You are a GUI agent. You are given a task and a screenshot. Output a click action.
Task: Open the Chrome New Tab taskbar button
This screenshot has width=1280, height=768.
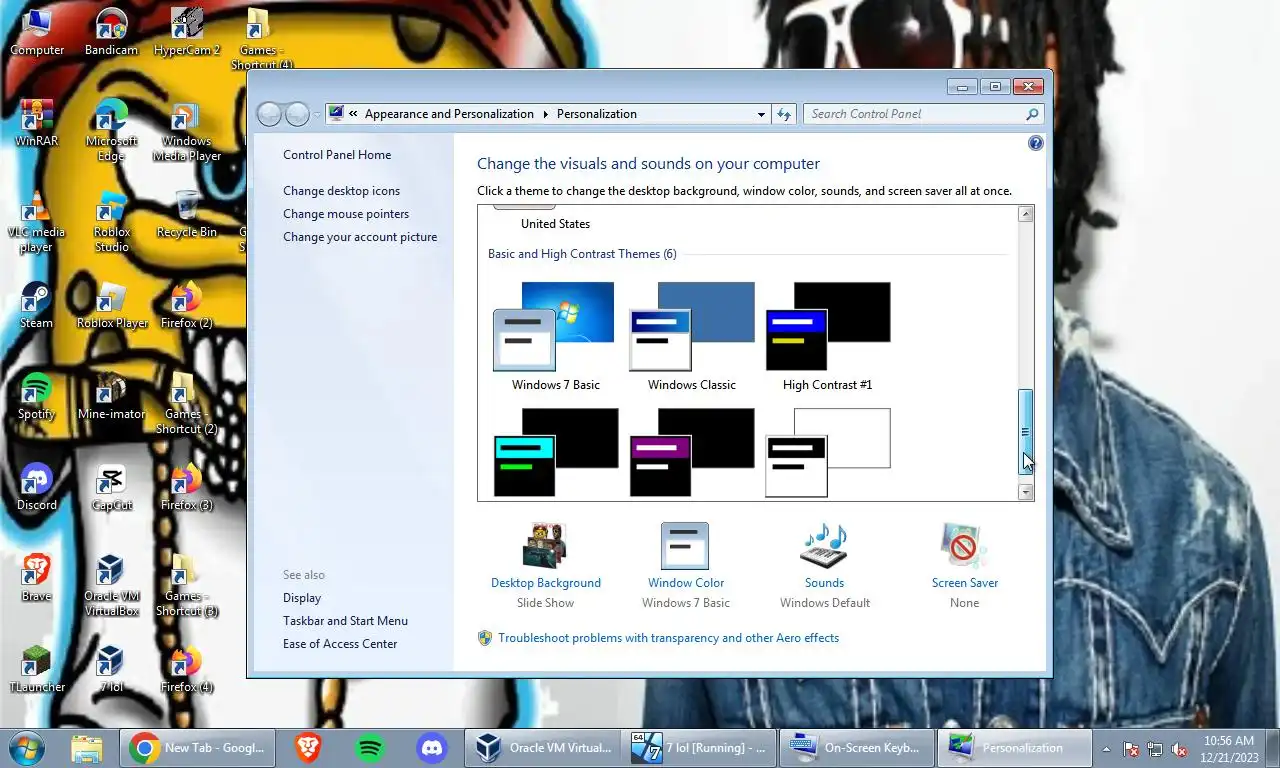(198, 748)
